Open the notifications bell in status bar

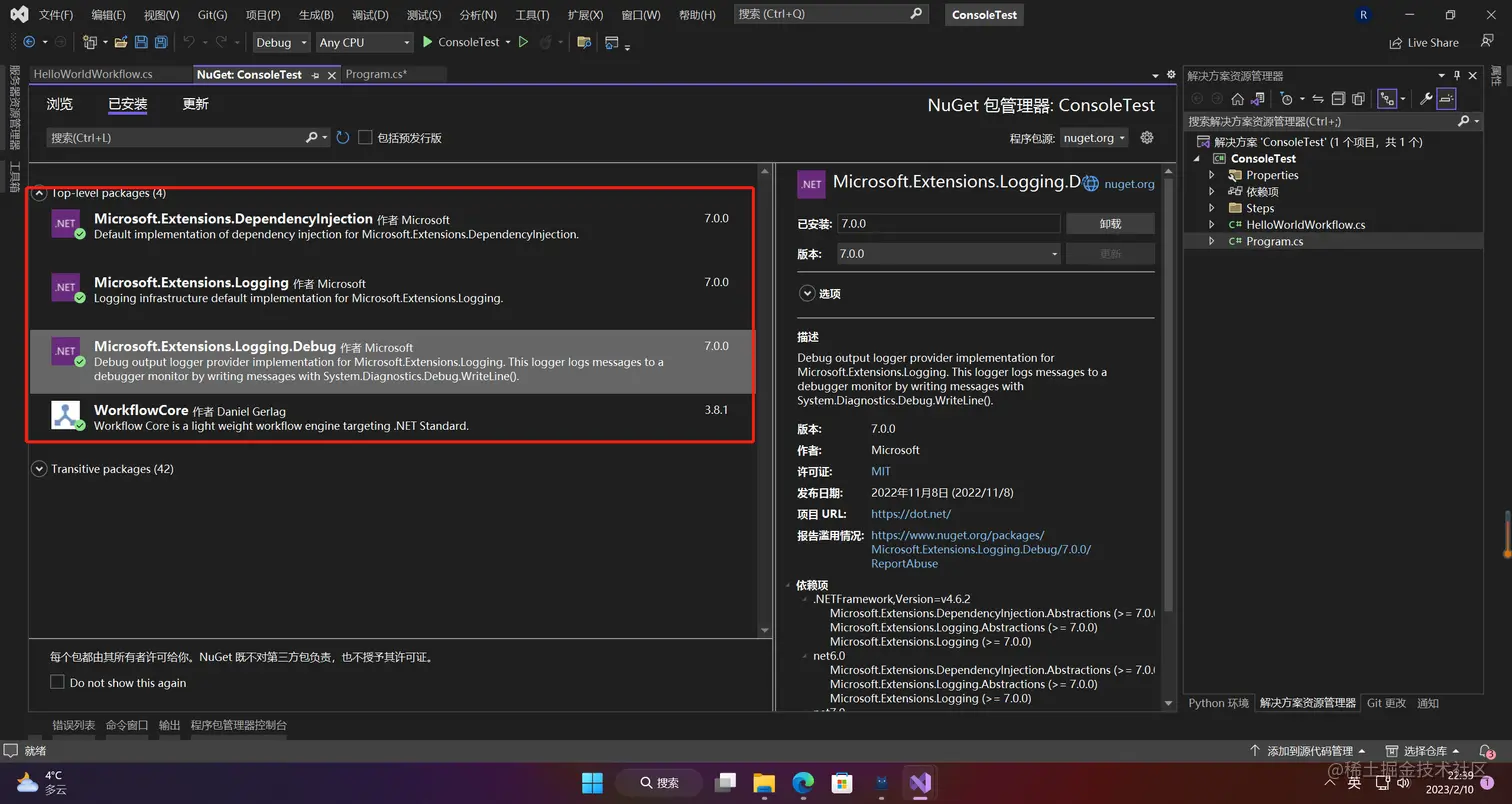pos(1488,750)
